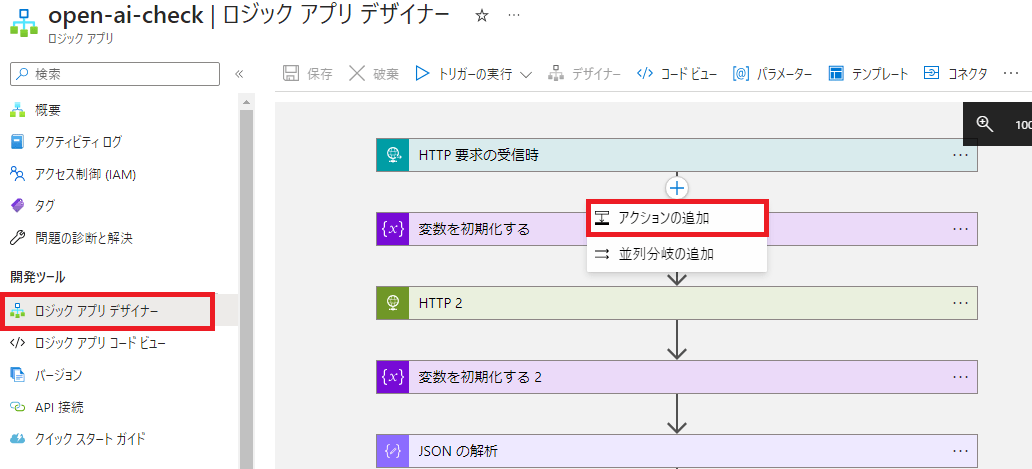Open ellipsis menu on 変数を初期化する
The height and width of the screenshot is (469, 1032).
tap(960, 229)
